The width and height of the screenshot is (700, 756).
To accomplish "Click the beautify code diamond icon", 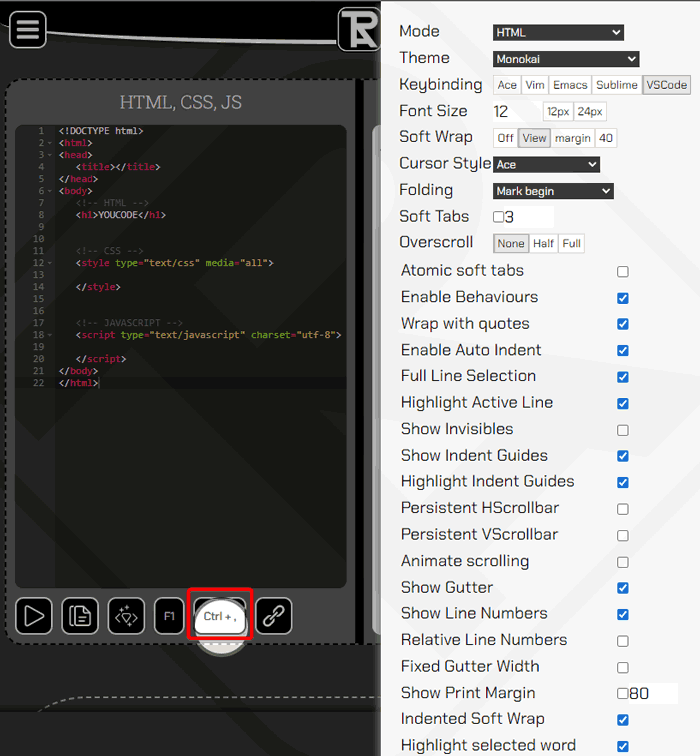I will click(126, 616).
